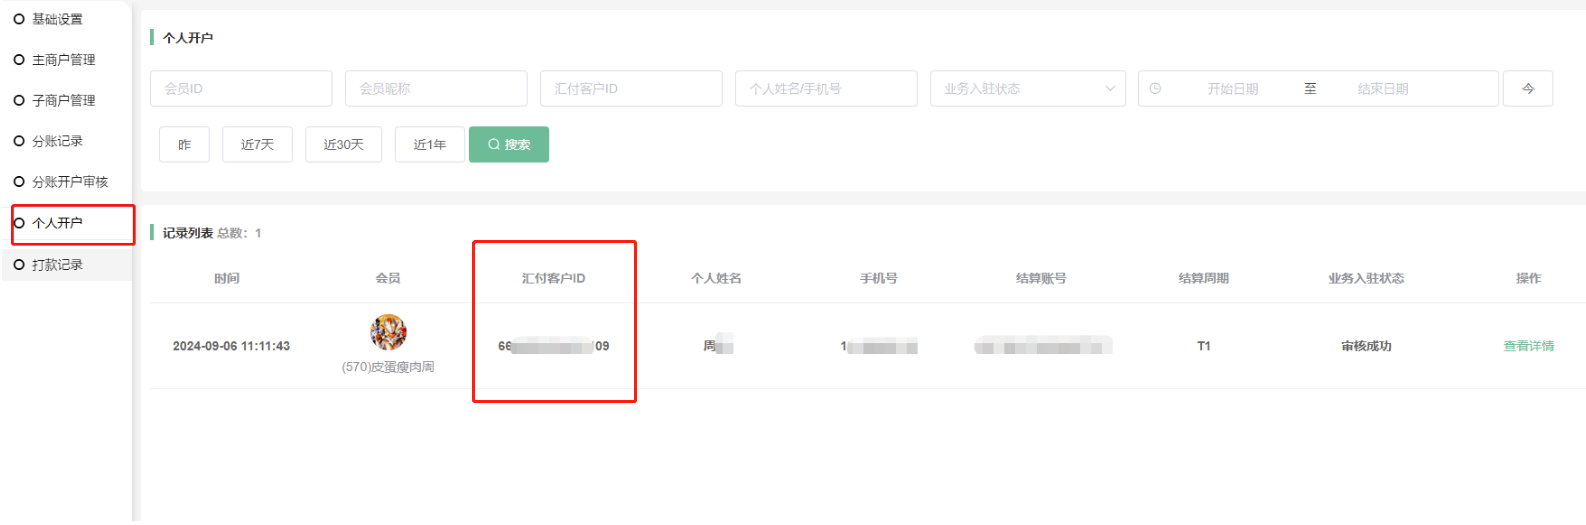Select 主商户管理 menu item
The width and height of the screenshot is (1586, 525).
pos(63,60)
